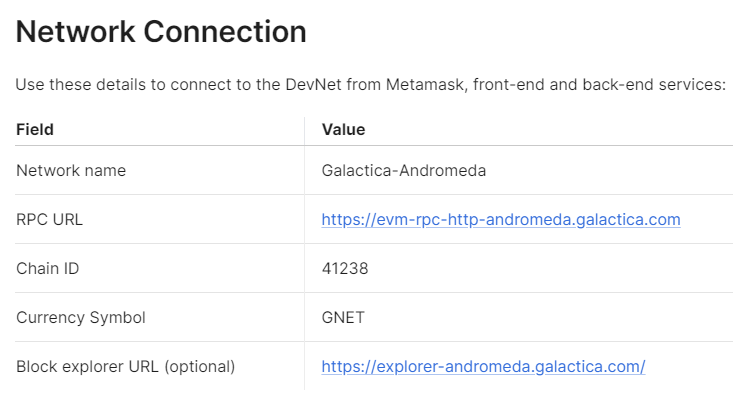Image resolution: width=733 pixels, height=419 pixels.
Task: Click the word 'Network' in the page heading
Action: click(x=76, y=32)
